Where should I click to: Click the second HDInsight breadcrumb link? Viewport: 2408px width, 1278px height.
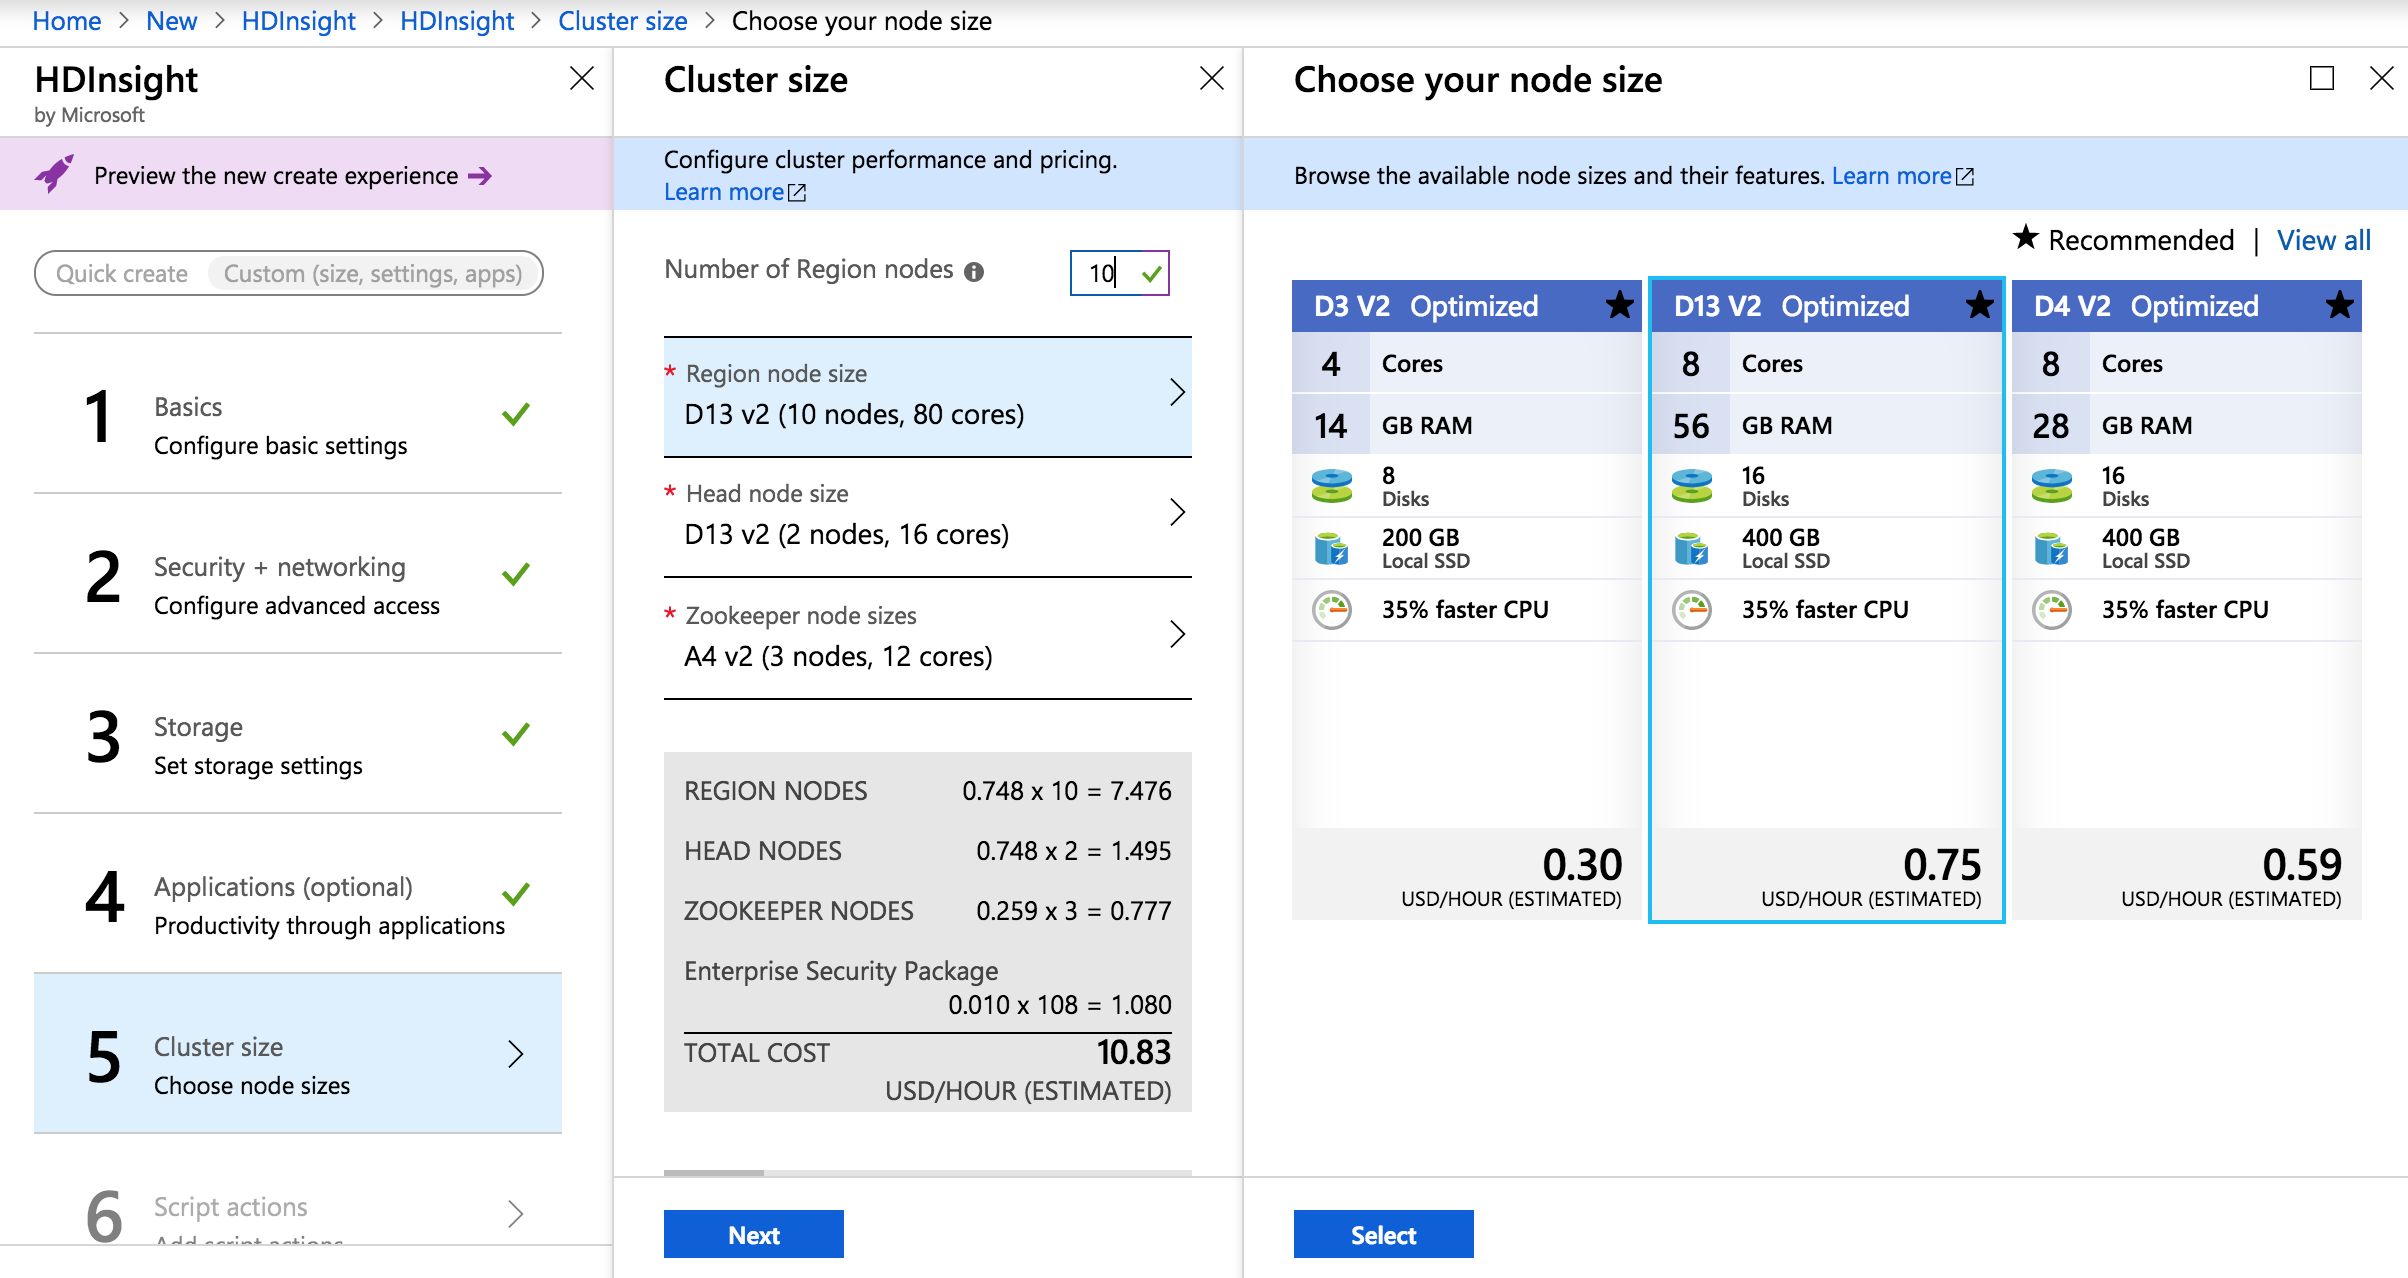[457, 21]
